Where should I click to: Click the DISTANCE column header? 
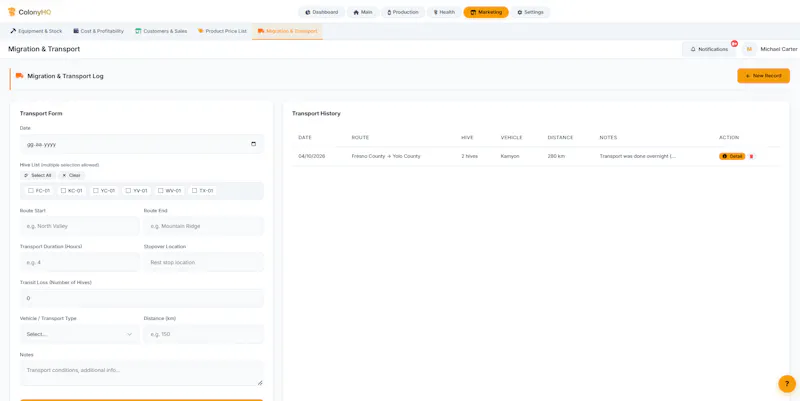[x=560, y=138]
